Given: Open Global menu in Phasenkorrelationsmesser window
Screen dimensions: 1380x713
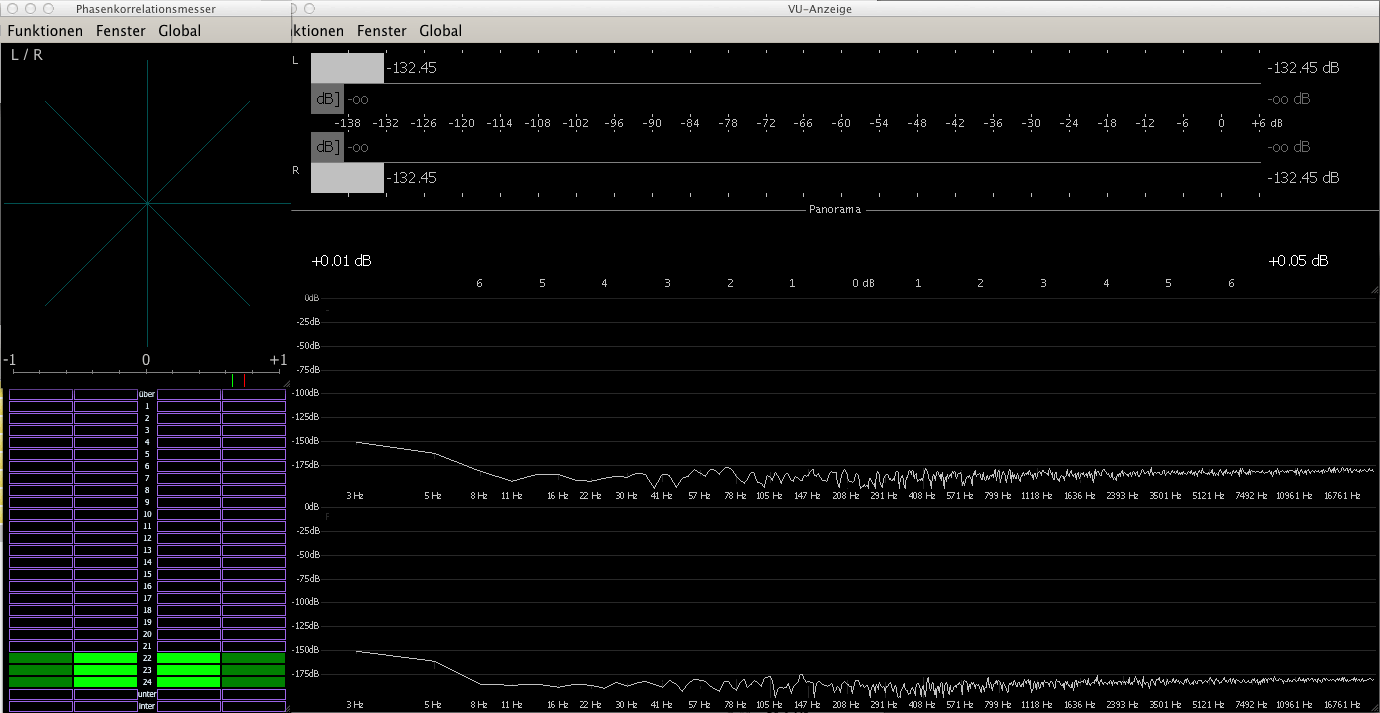Looking at the screenshot, I should coord(180,31).
